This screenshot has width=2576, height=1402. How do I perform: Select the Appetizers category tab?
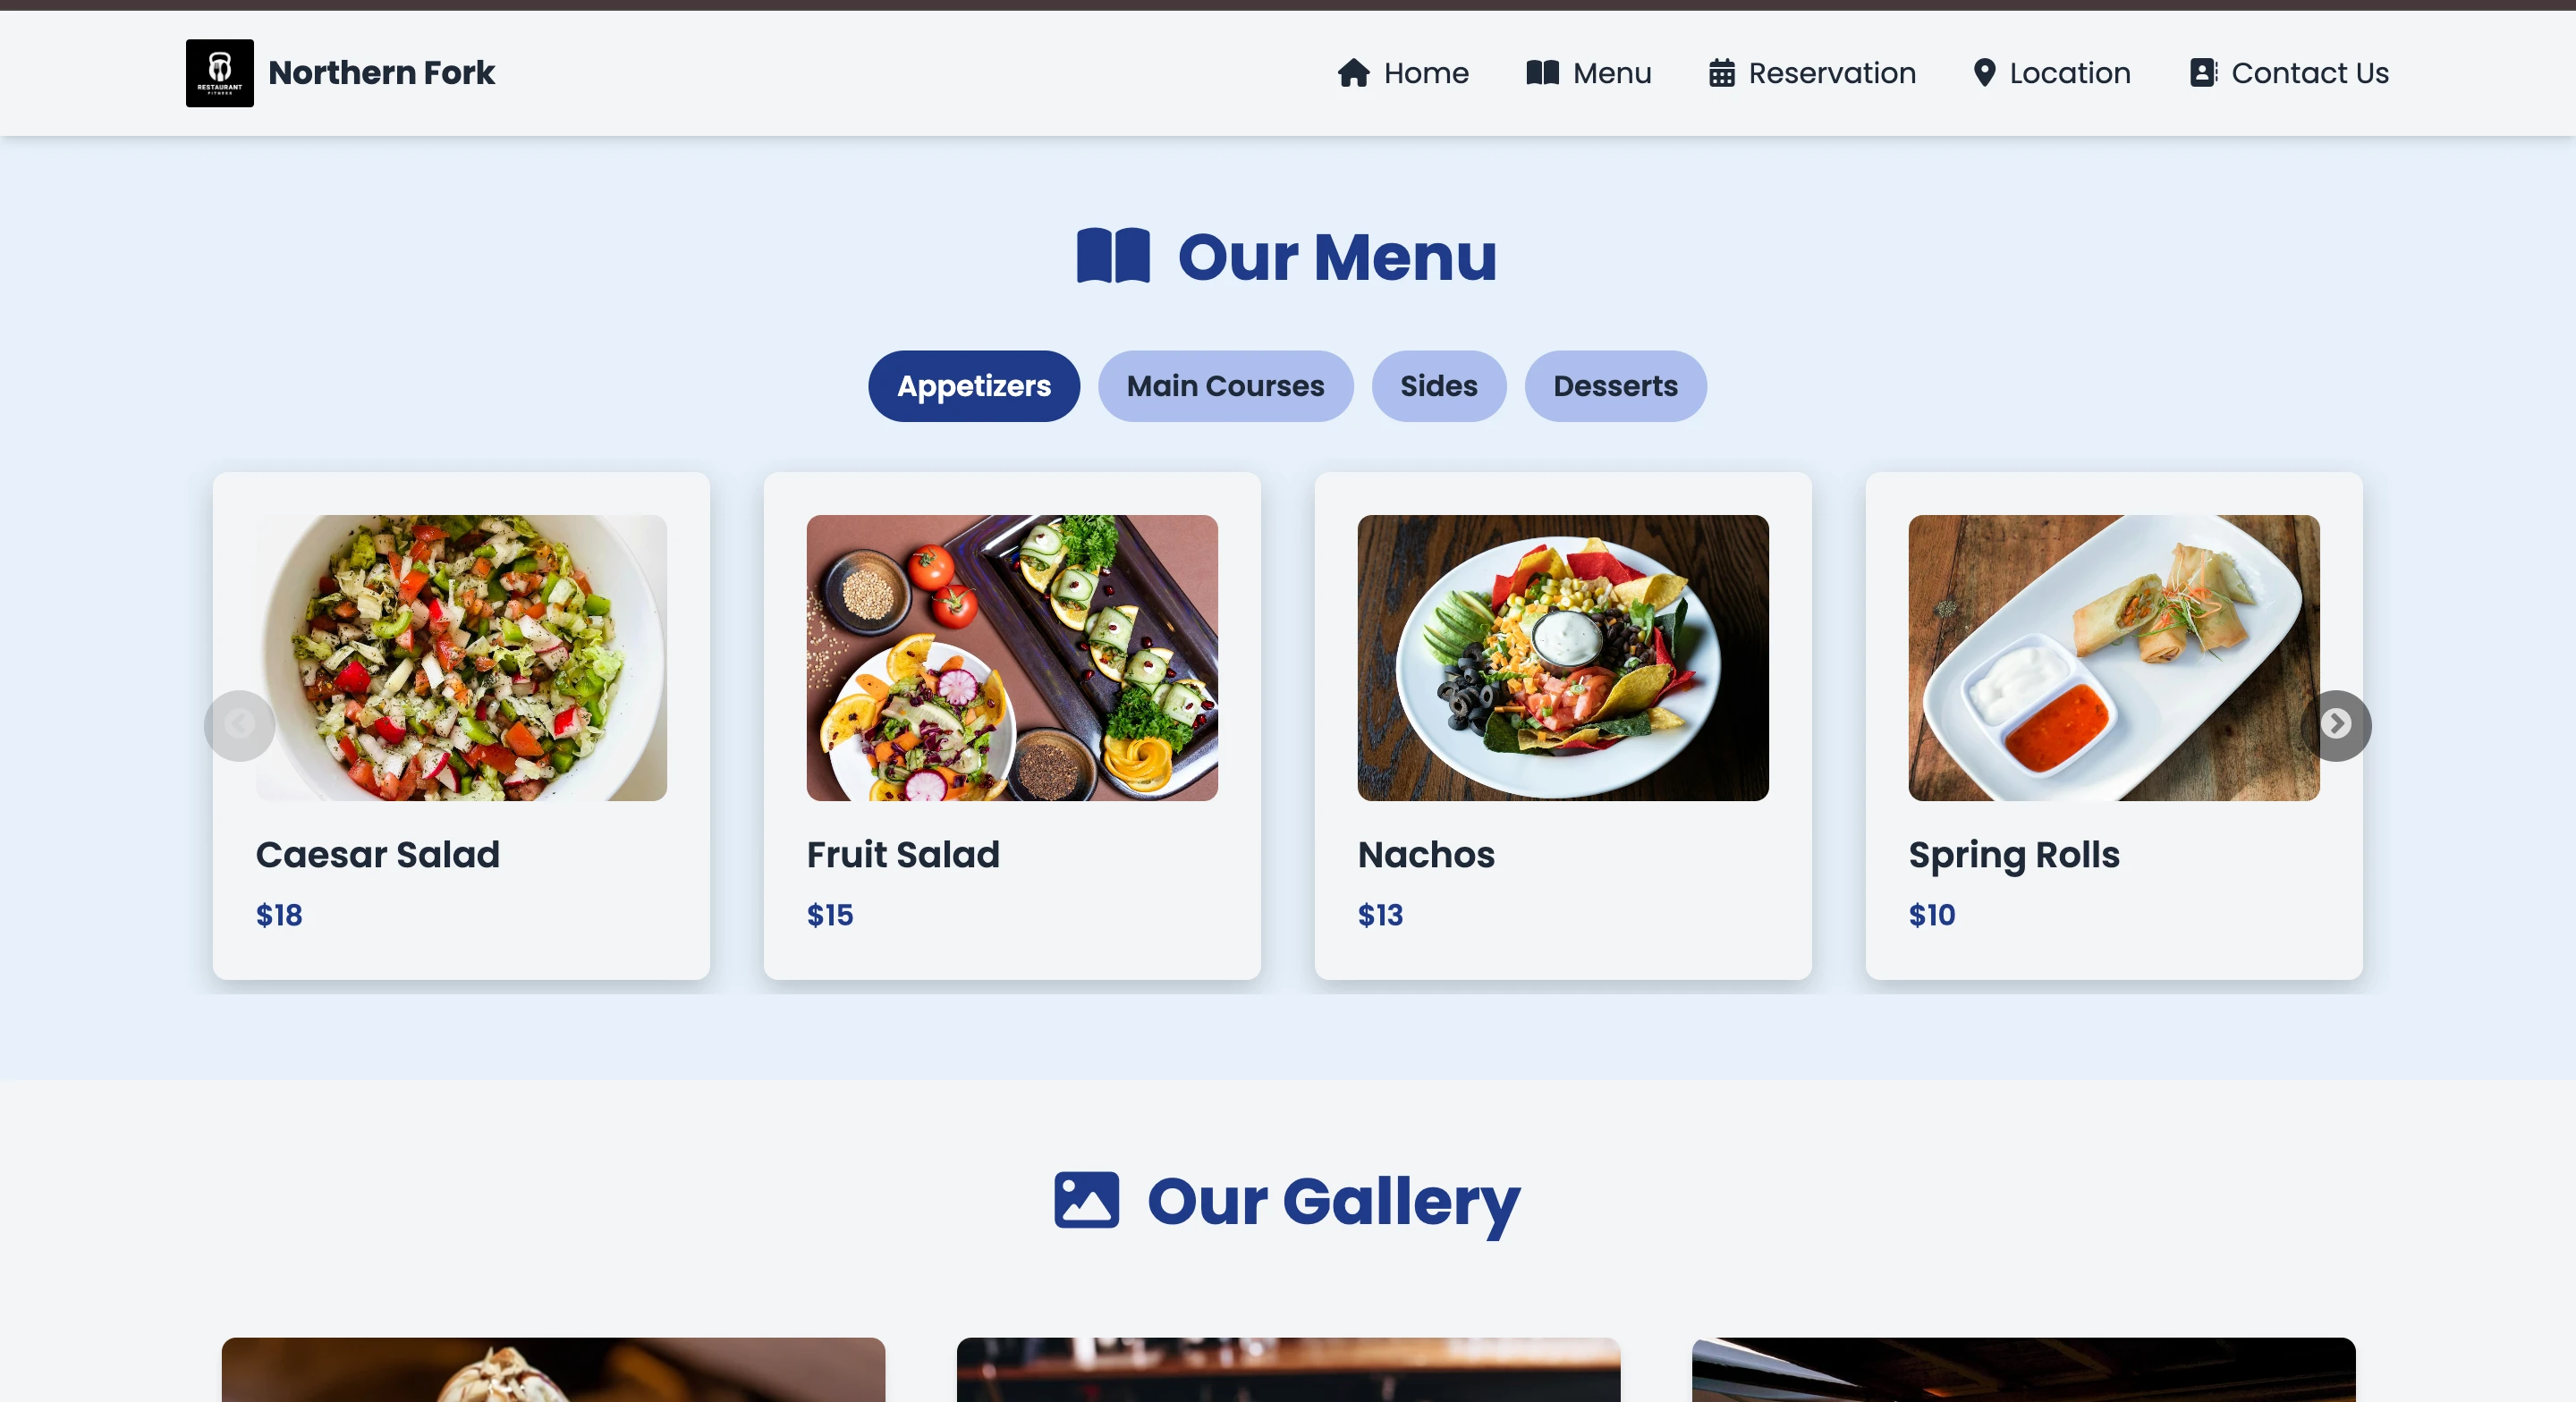[973, 386]
